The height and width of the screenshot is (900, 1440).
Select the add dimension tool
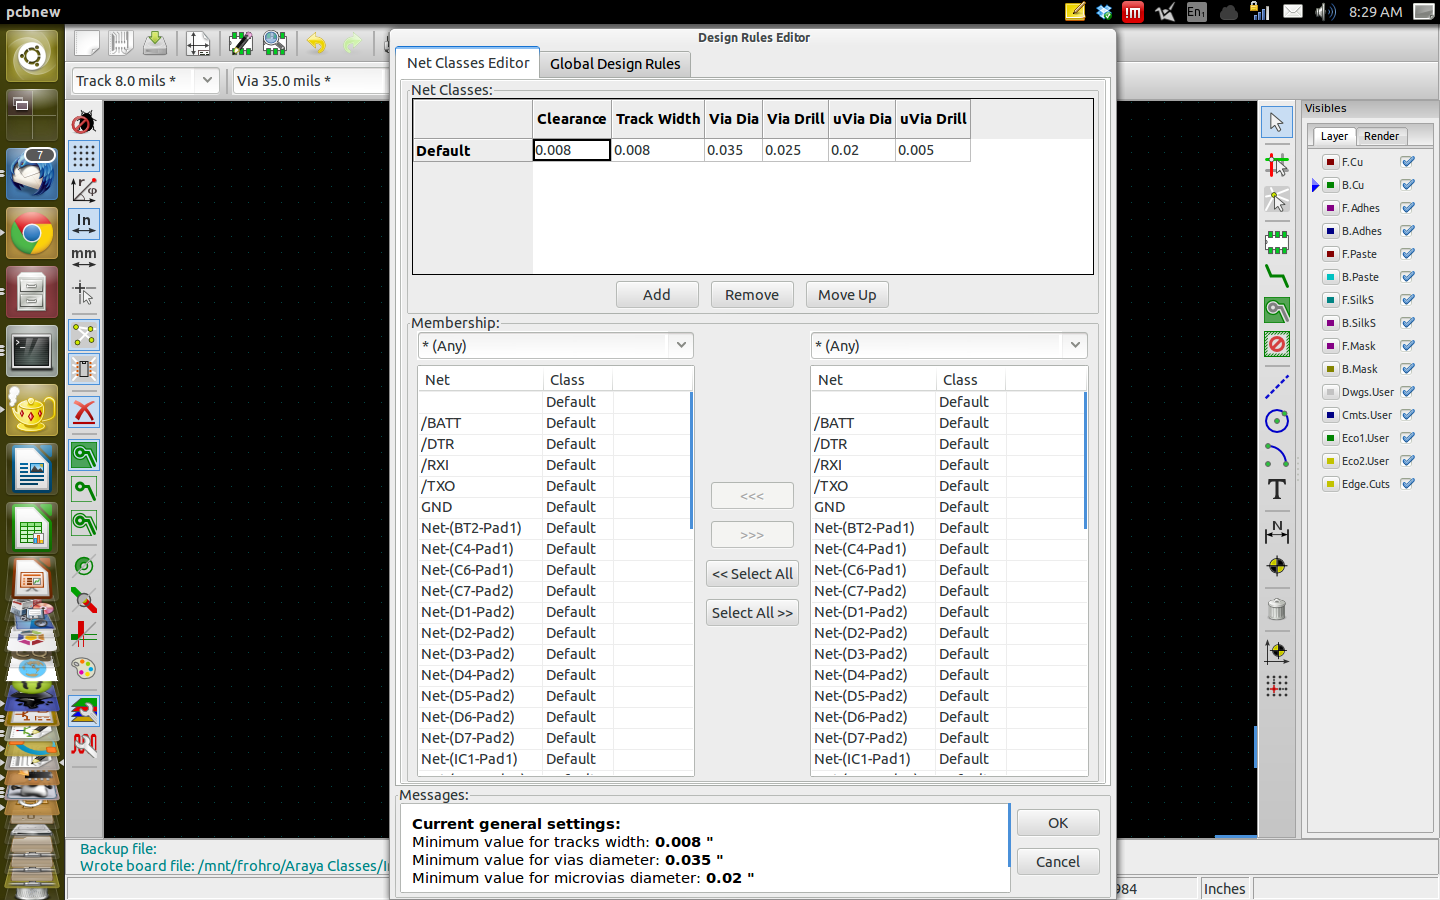click(1277, 531)
